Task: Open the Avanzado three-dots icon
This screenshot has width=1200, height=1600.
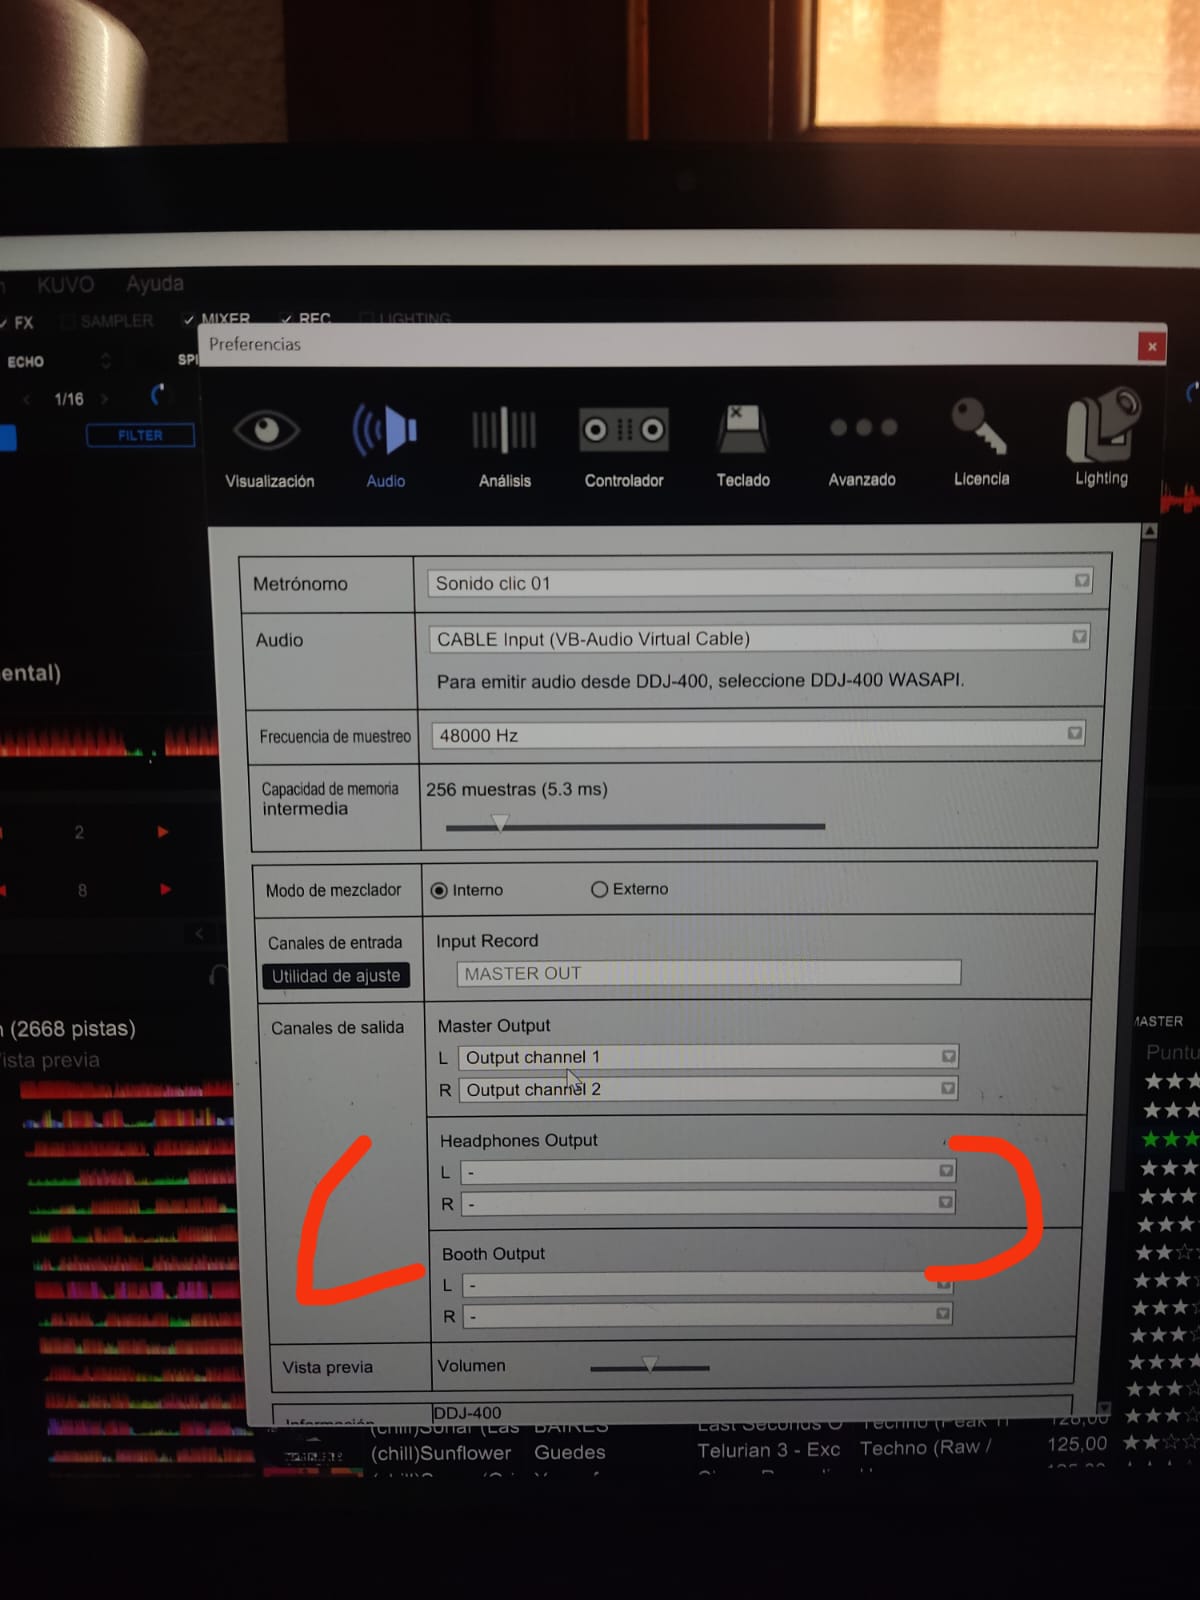Action: tap(863, 428)
